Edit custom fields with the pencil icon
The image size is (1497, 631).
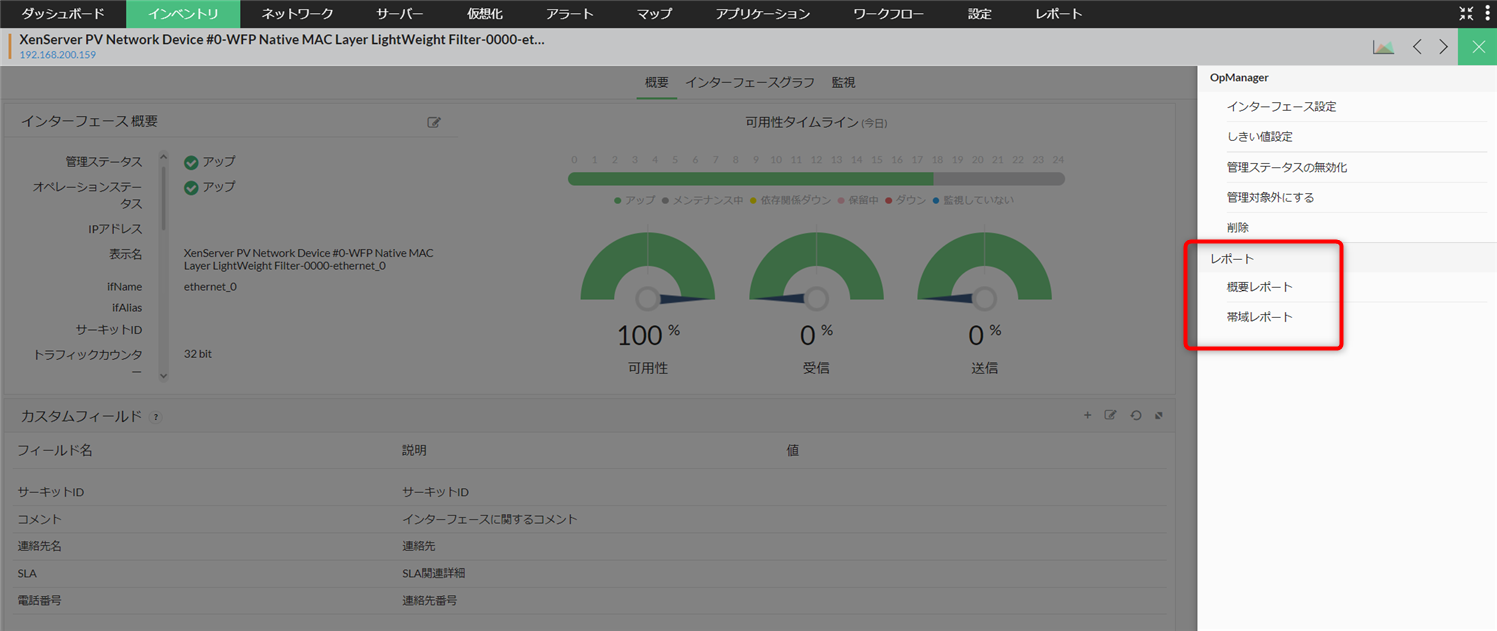1110,415
